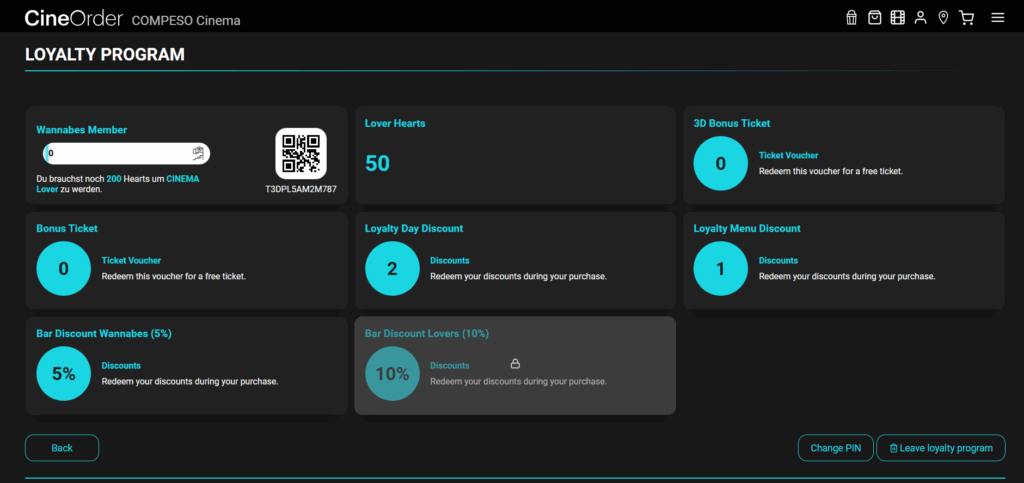Click the film strip movies icon
Image resolution: width=1024 pixels, height=483 pixels.
click(897, 18)
